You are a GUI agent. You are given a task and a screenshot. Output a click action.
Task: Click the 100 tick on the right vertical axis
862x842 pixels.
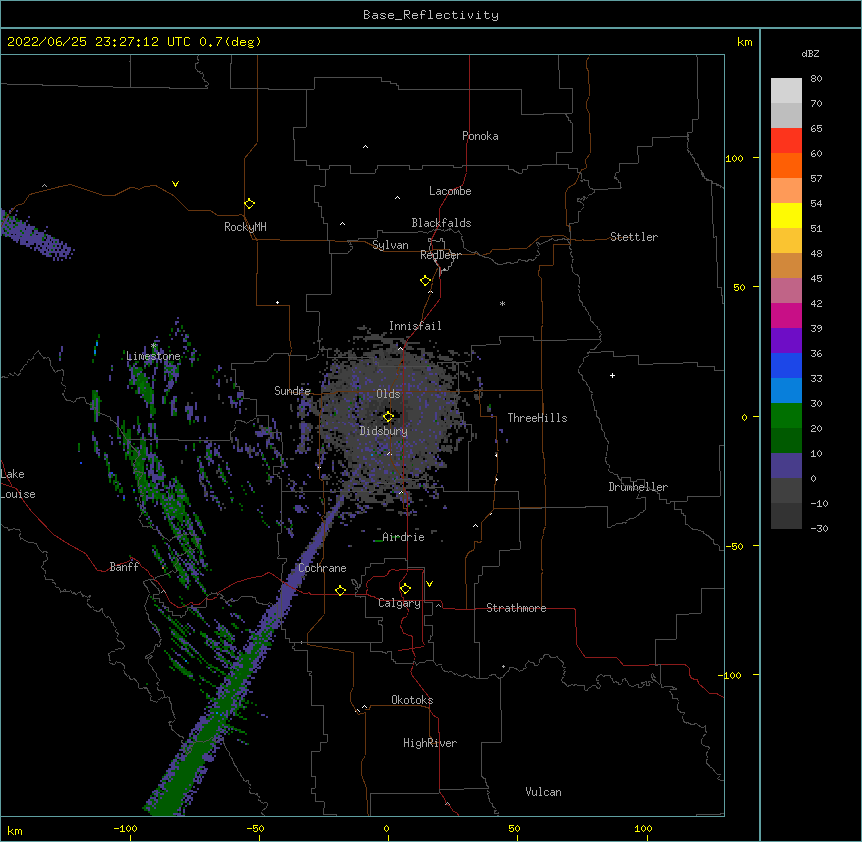[x=734, y=158]
